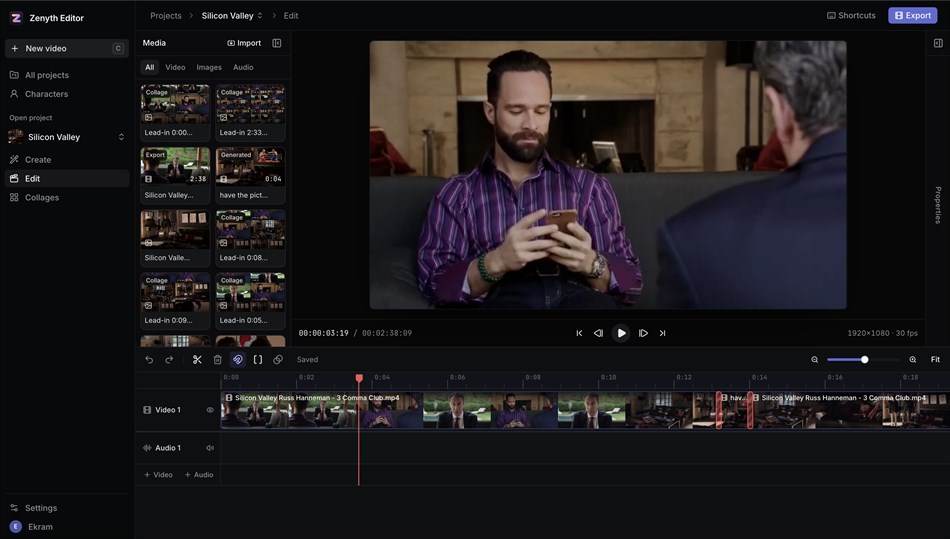The height and width of the screenshot is (539, 950).
Task: Add a new Video track
Action: tap(158, 475)
